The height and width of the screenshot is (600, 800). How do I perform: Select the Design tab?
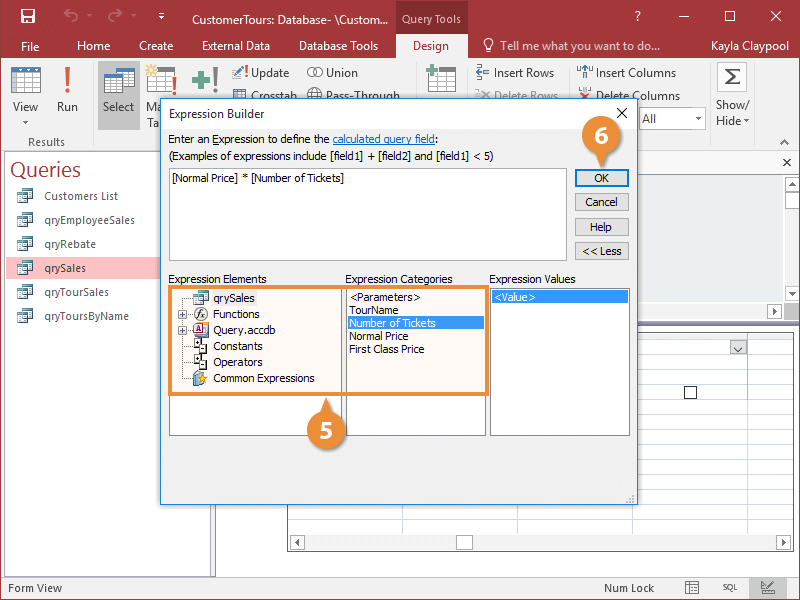tap(431, 46)
